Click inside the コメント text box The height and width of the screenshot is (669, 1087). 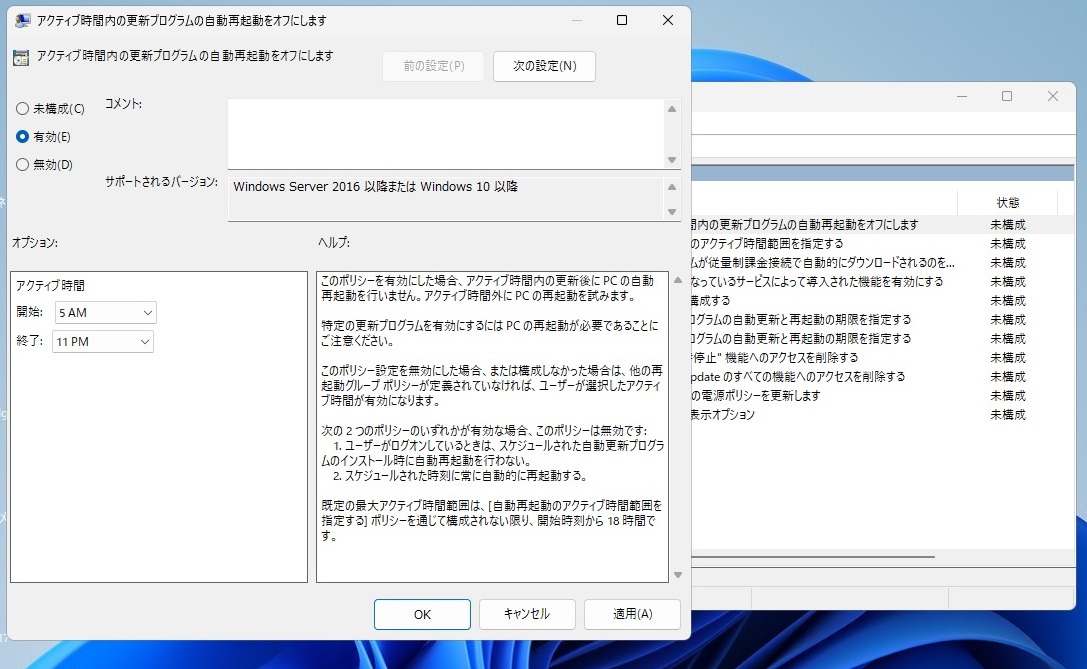pos(445,133)
